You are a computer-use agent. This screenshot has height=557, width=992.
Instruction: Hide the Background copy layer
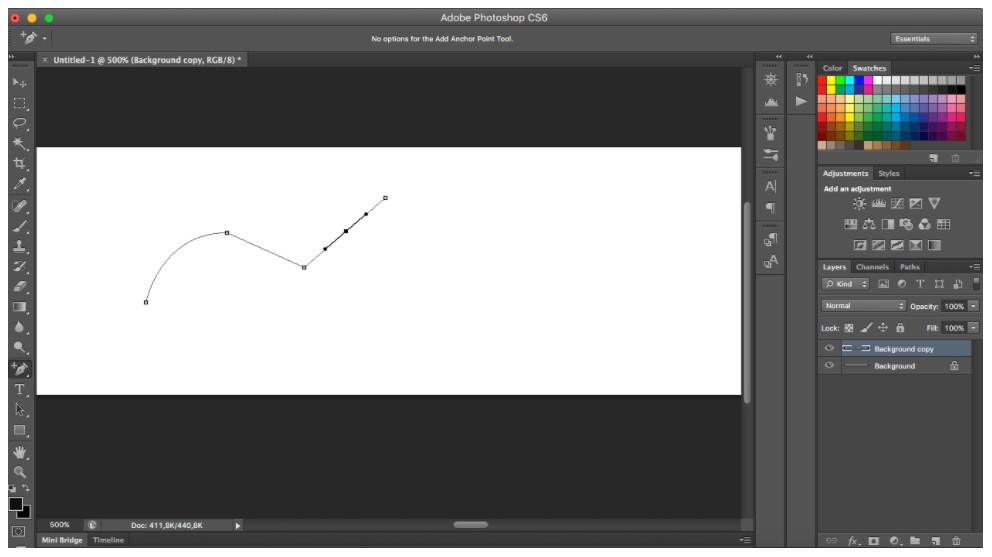(829, 348)
